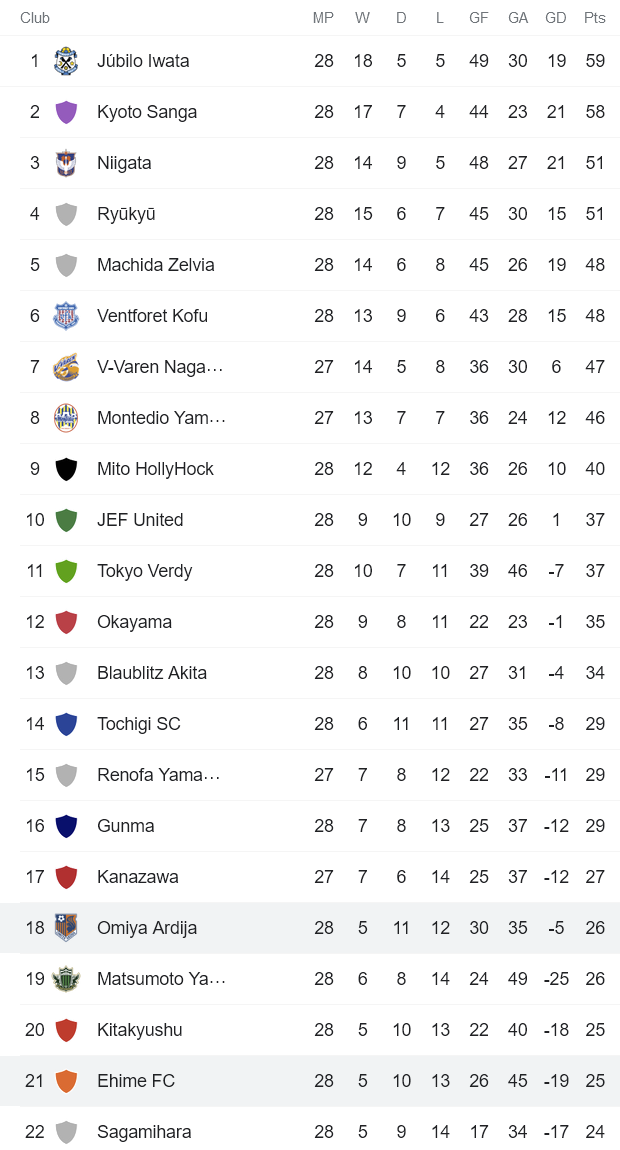Sort by goal difference GD header

[555, 18]
